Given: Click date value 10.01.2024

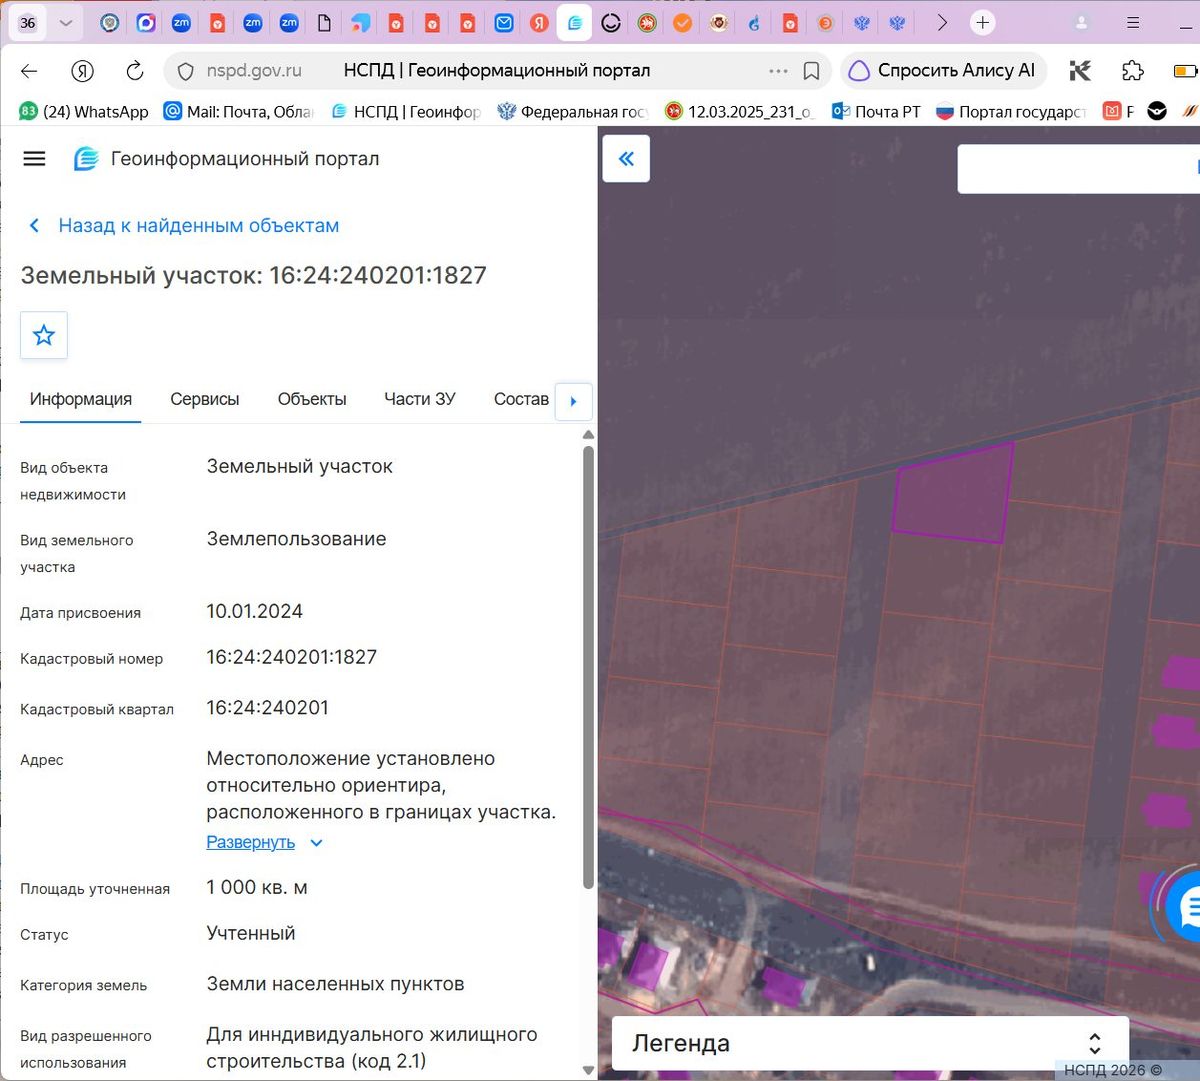Looking at the screenshot, I should 254,611.
